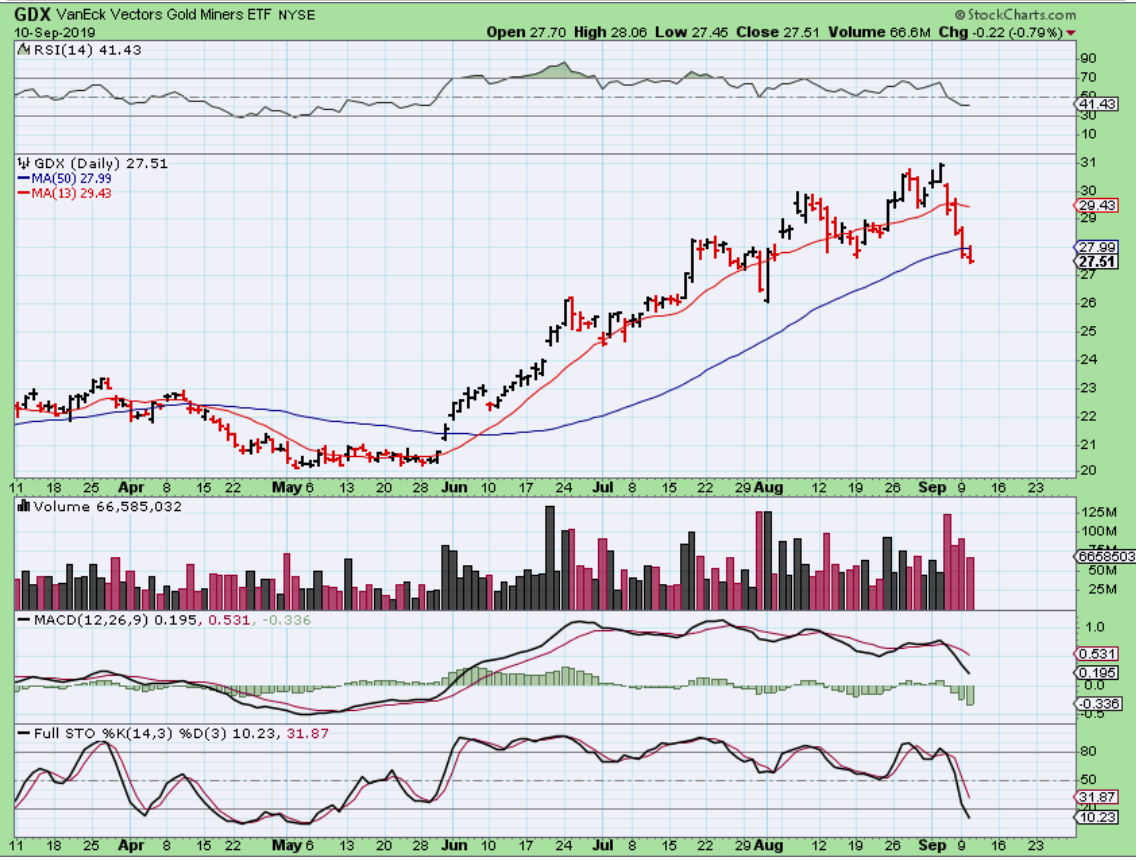Click the black line marker before MACD(12,26,9)
The height and width of the screenshot is (860, 1136).
[x=24, y=620]
